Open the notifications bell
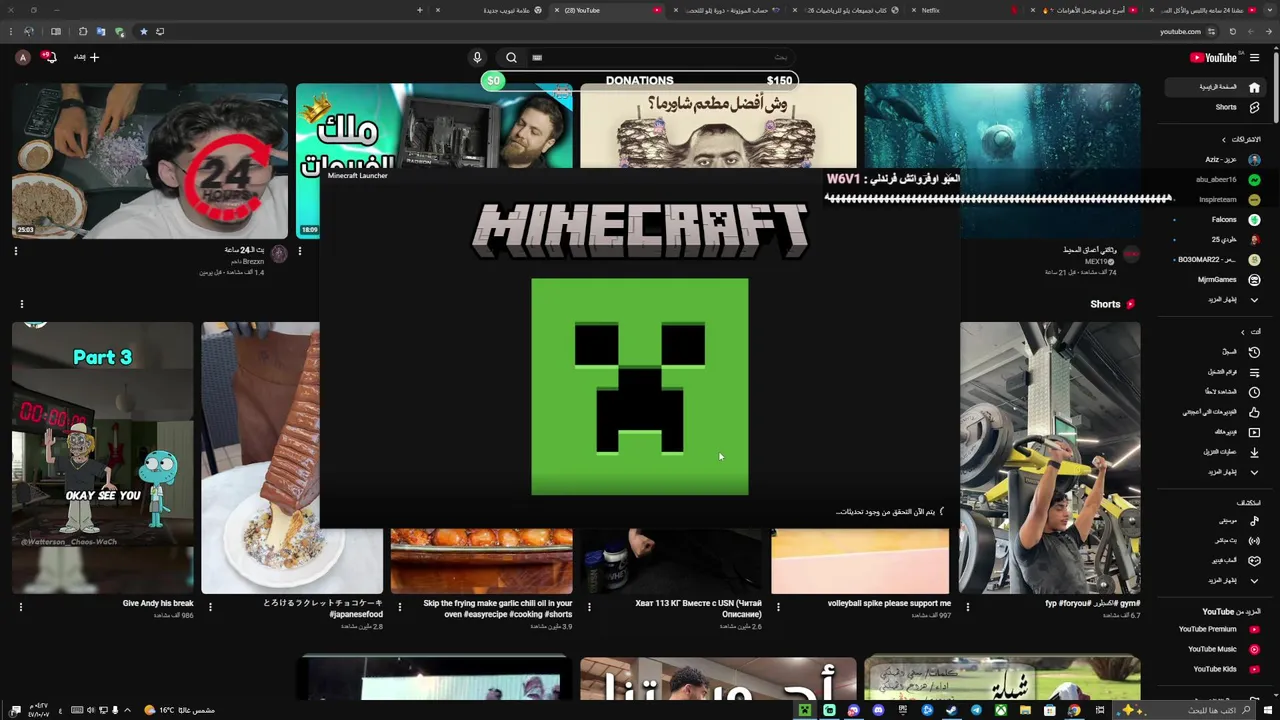The height and width of the screenshot is (720, 1280). (x=49, y=57)
